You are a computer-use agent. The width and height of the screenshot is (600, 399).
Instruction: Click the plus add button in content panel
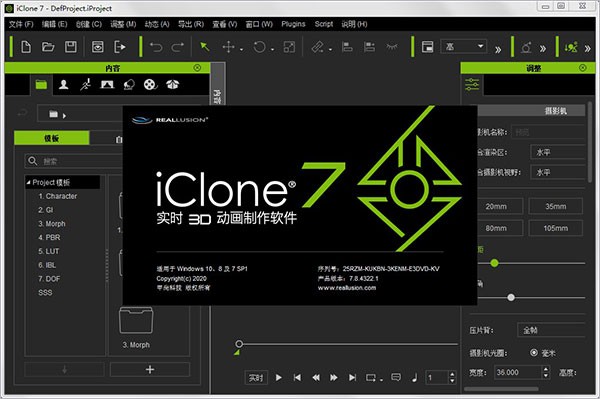[150, 369]
